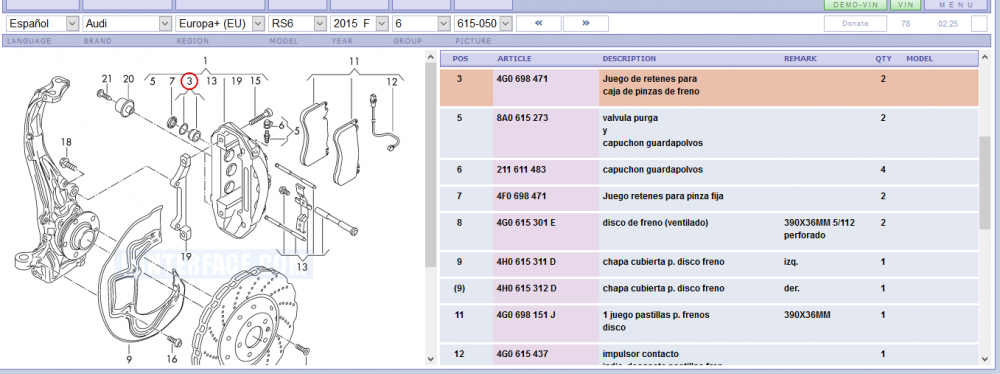Click the DEMO-VIN button

855,4
